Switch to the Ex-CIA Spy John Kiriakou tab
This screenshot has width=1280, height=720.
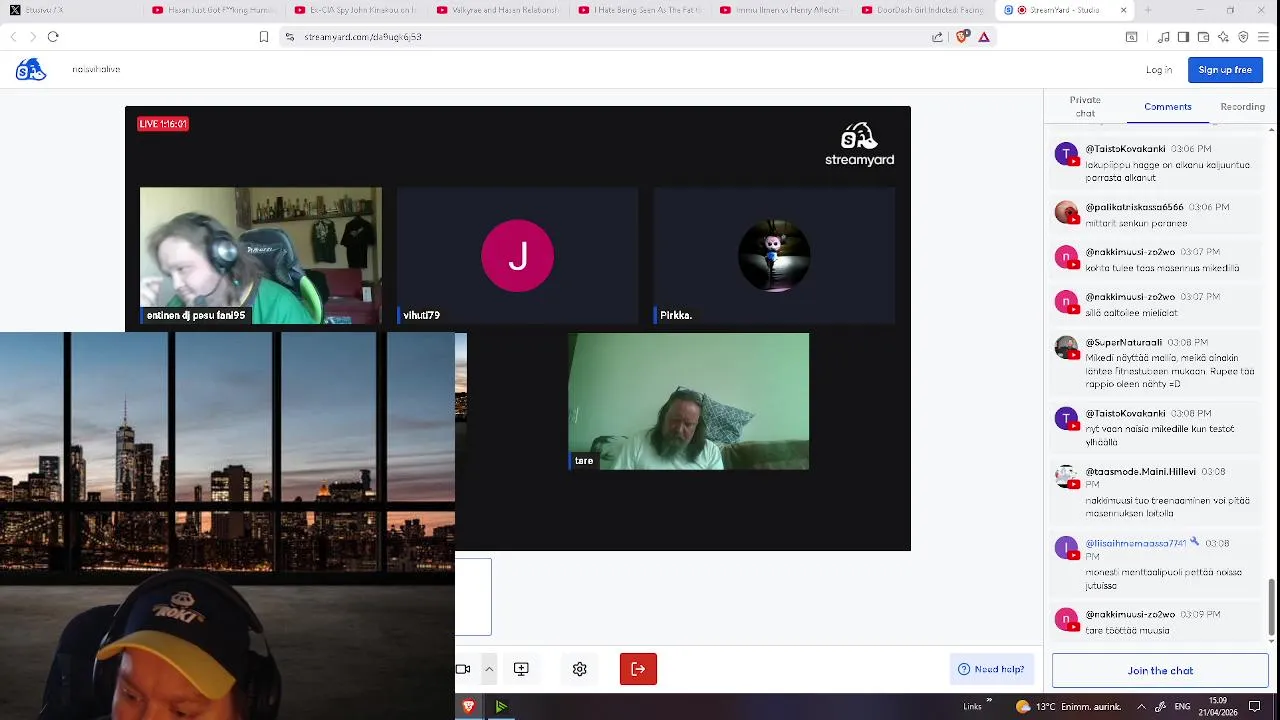pyautogui.click(x=357, y=10)
